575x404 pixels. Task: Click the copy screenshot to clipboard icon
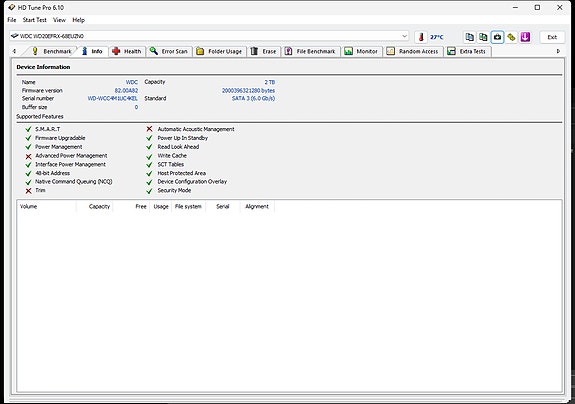click(x=483, y=37)
